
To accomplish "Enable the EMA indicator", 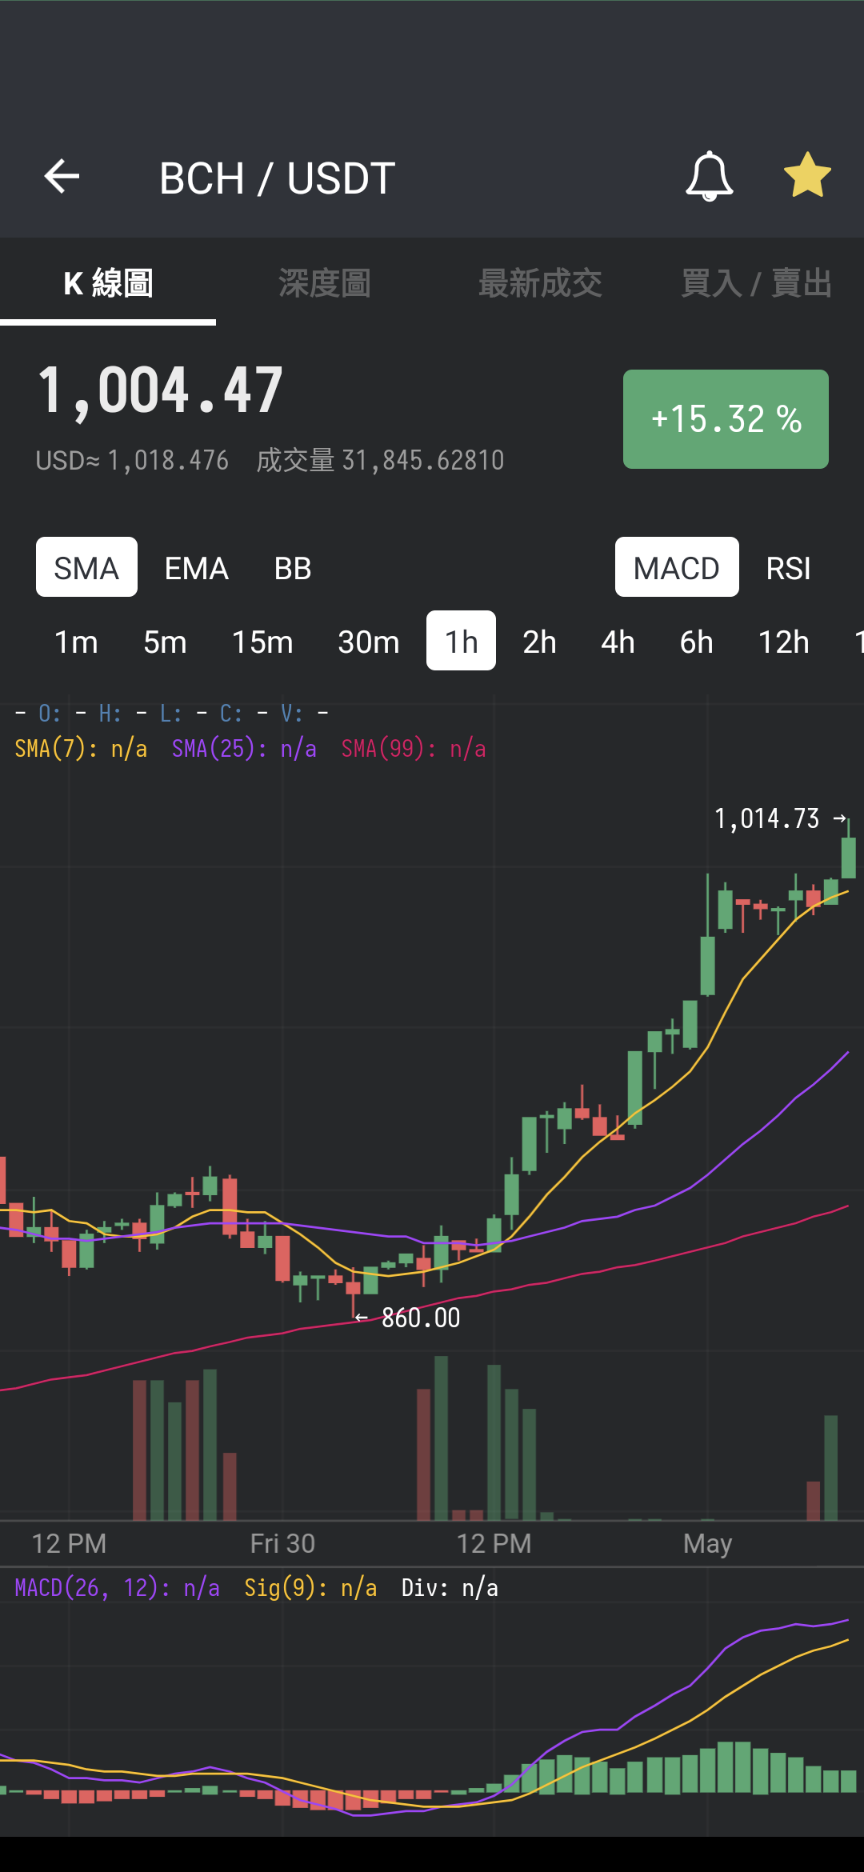I will pyautogui.click(x=196, y=568).
